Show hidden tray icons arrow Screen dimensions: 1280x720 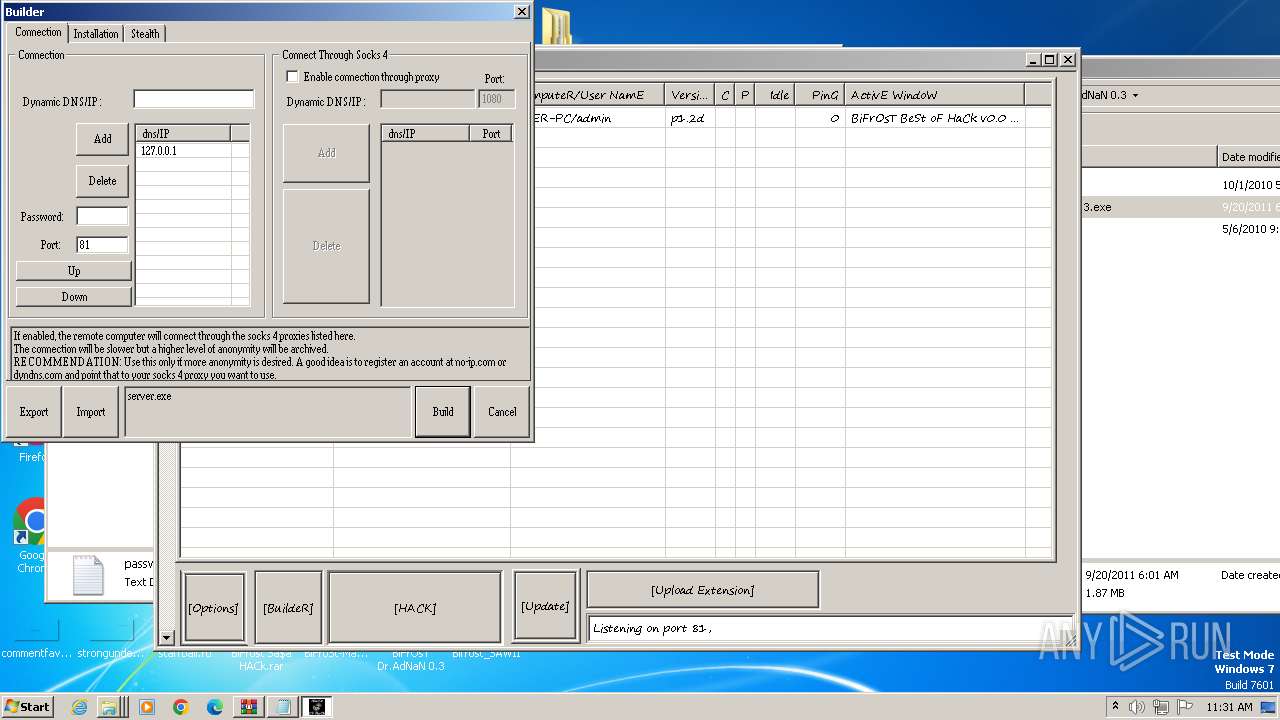pos(1115,706)
